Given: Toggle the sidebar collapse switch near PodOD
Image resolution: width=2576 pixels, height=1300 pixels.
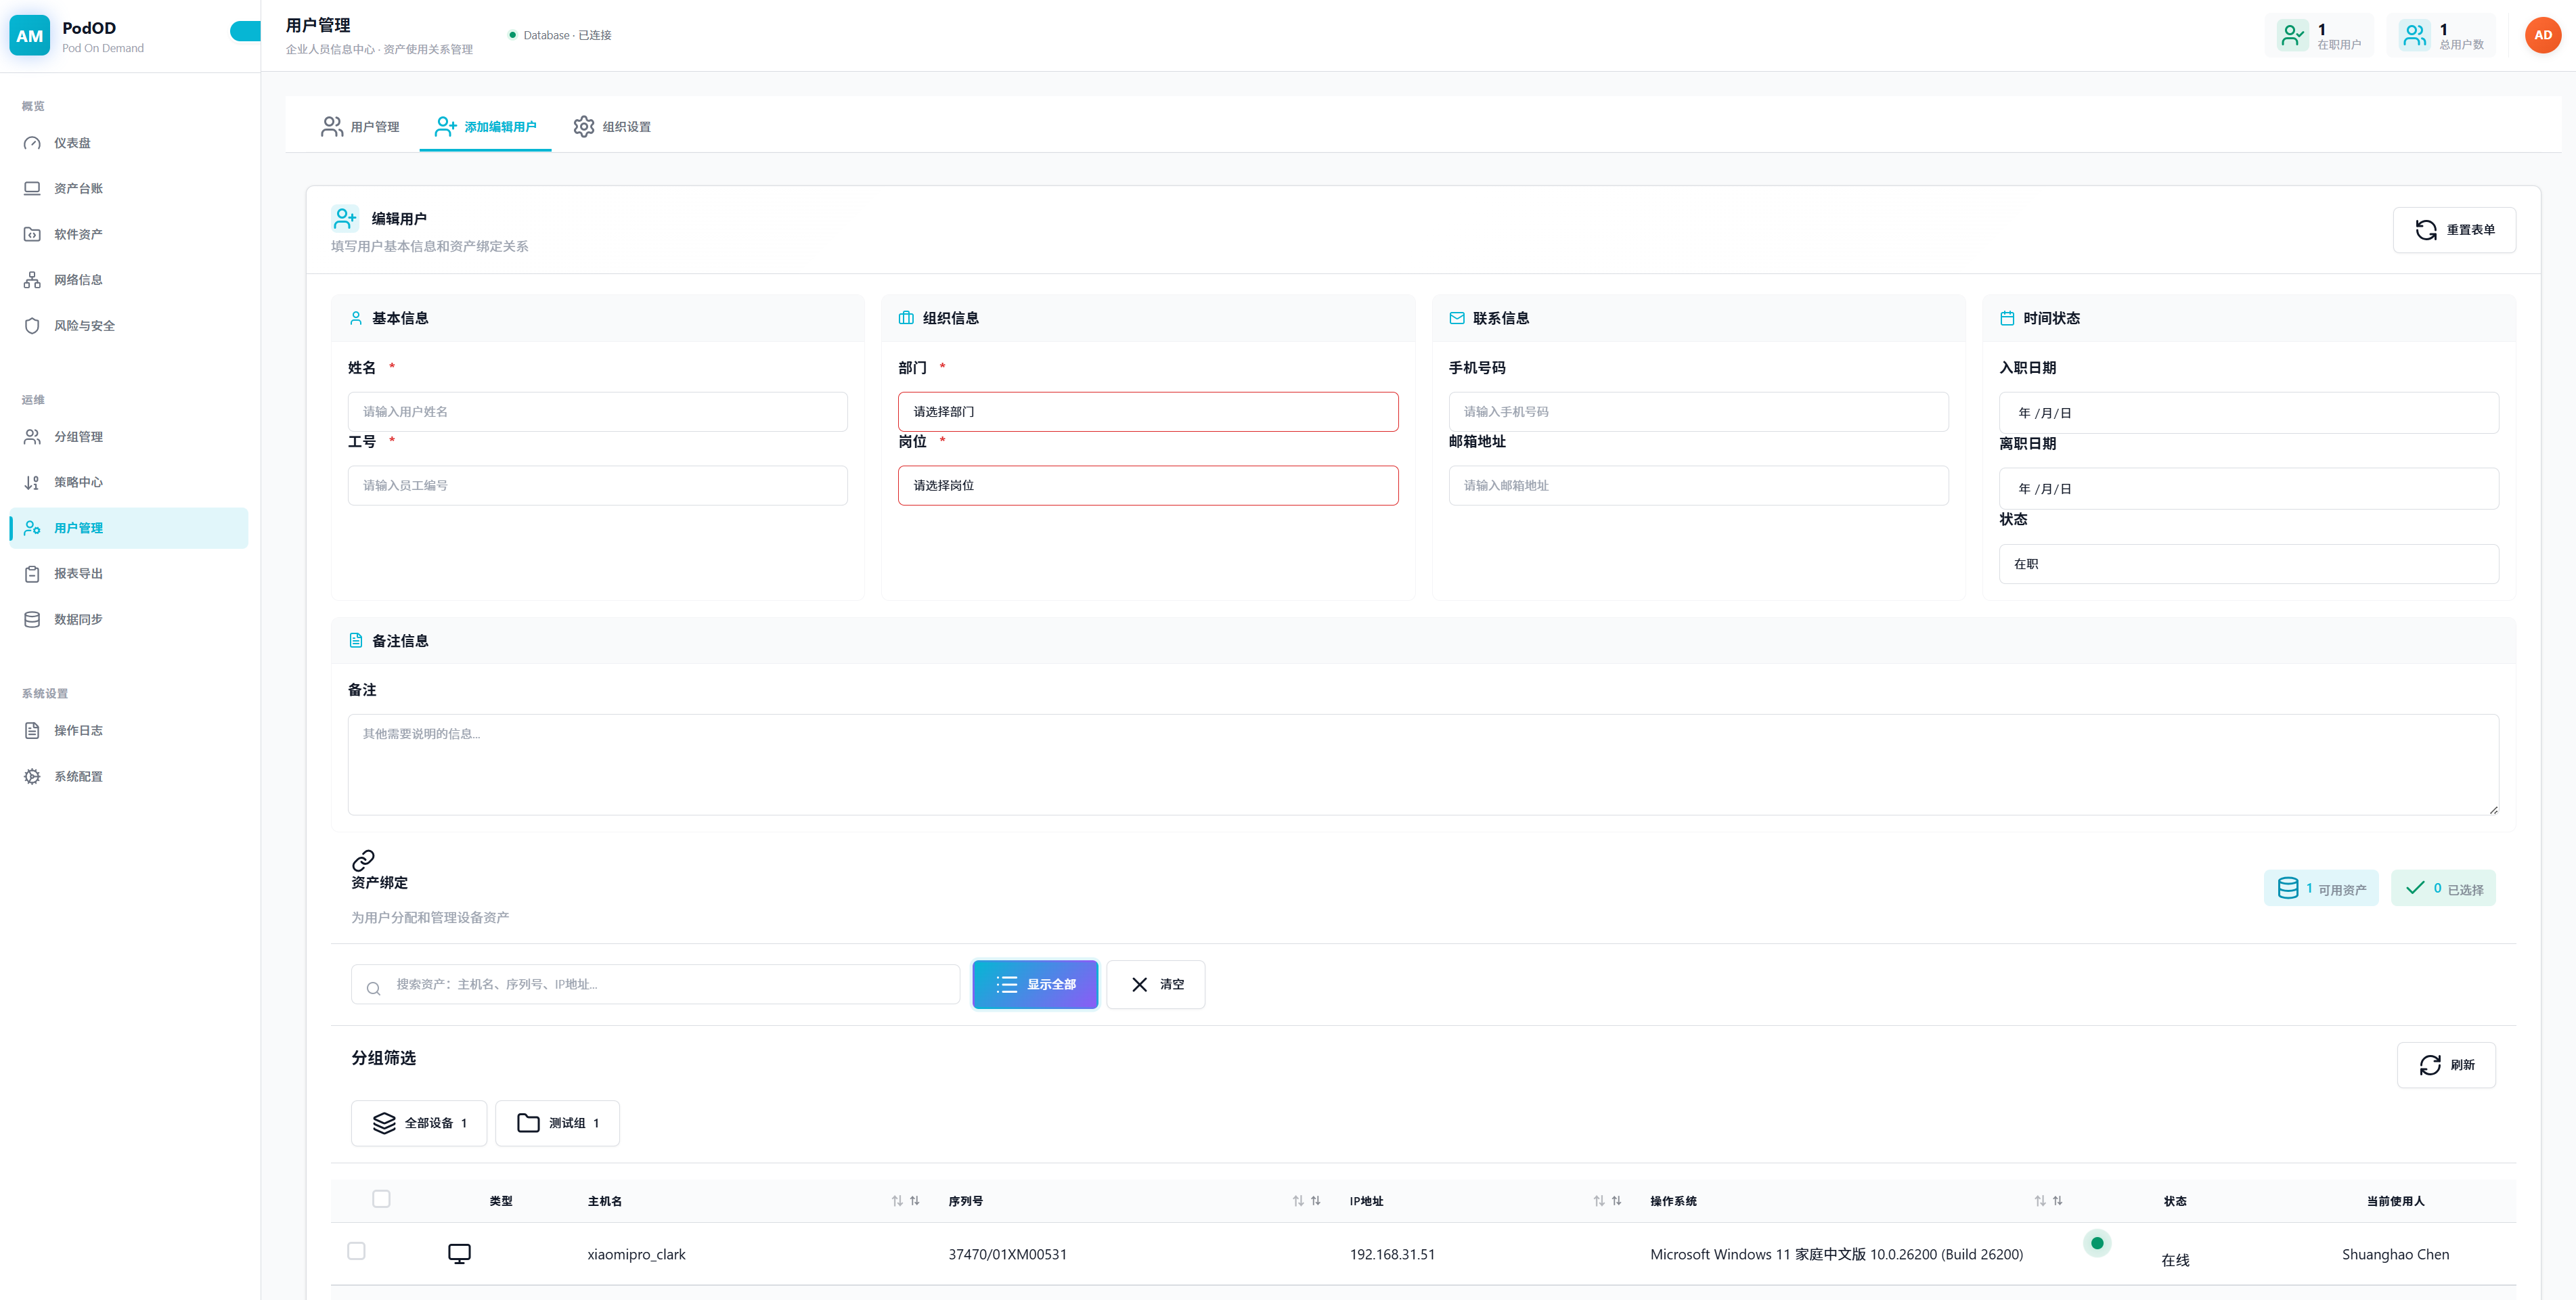Looking at the screenshot, I should 245,32.
